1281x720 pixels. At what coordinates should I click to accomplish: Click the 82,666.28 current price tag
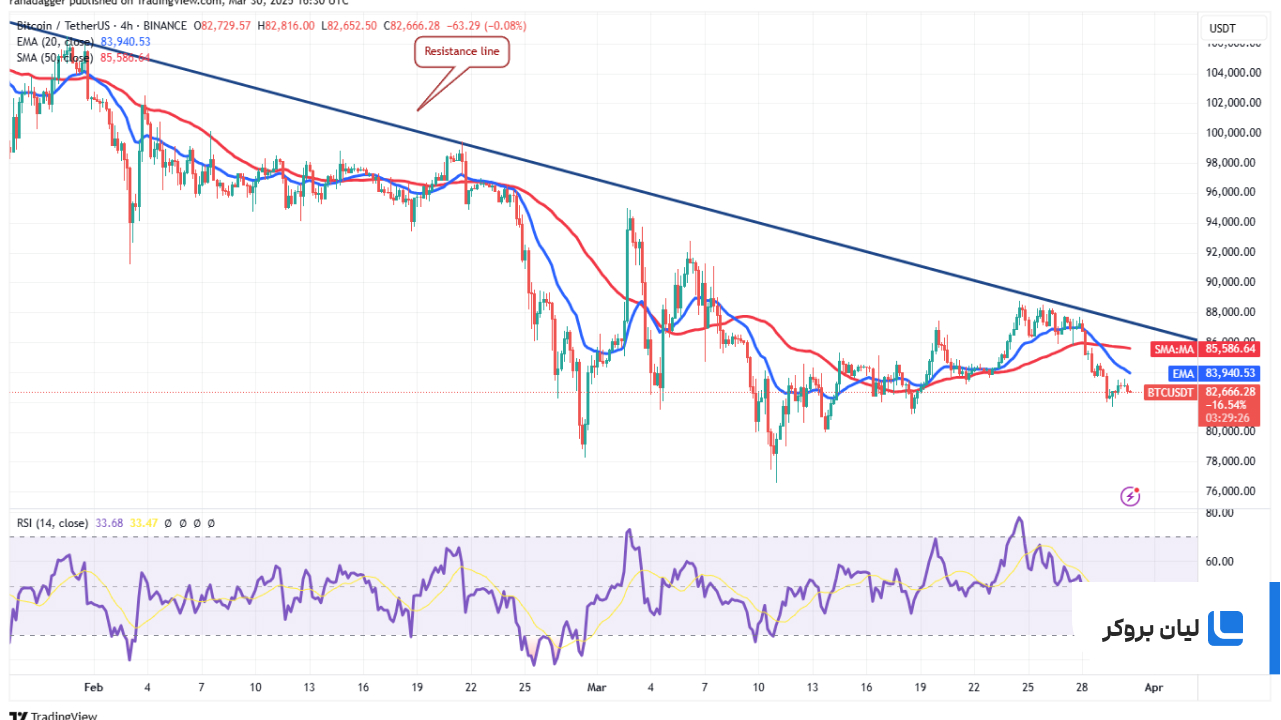tap(1230, 392)
